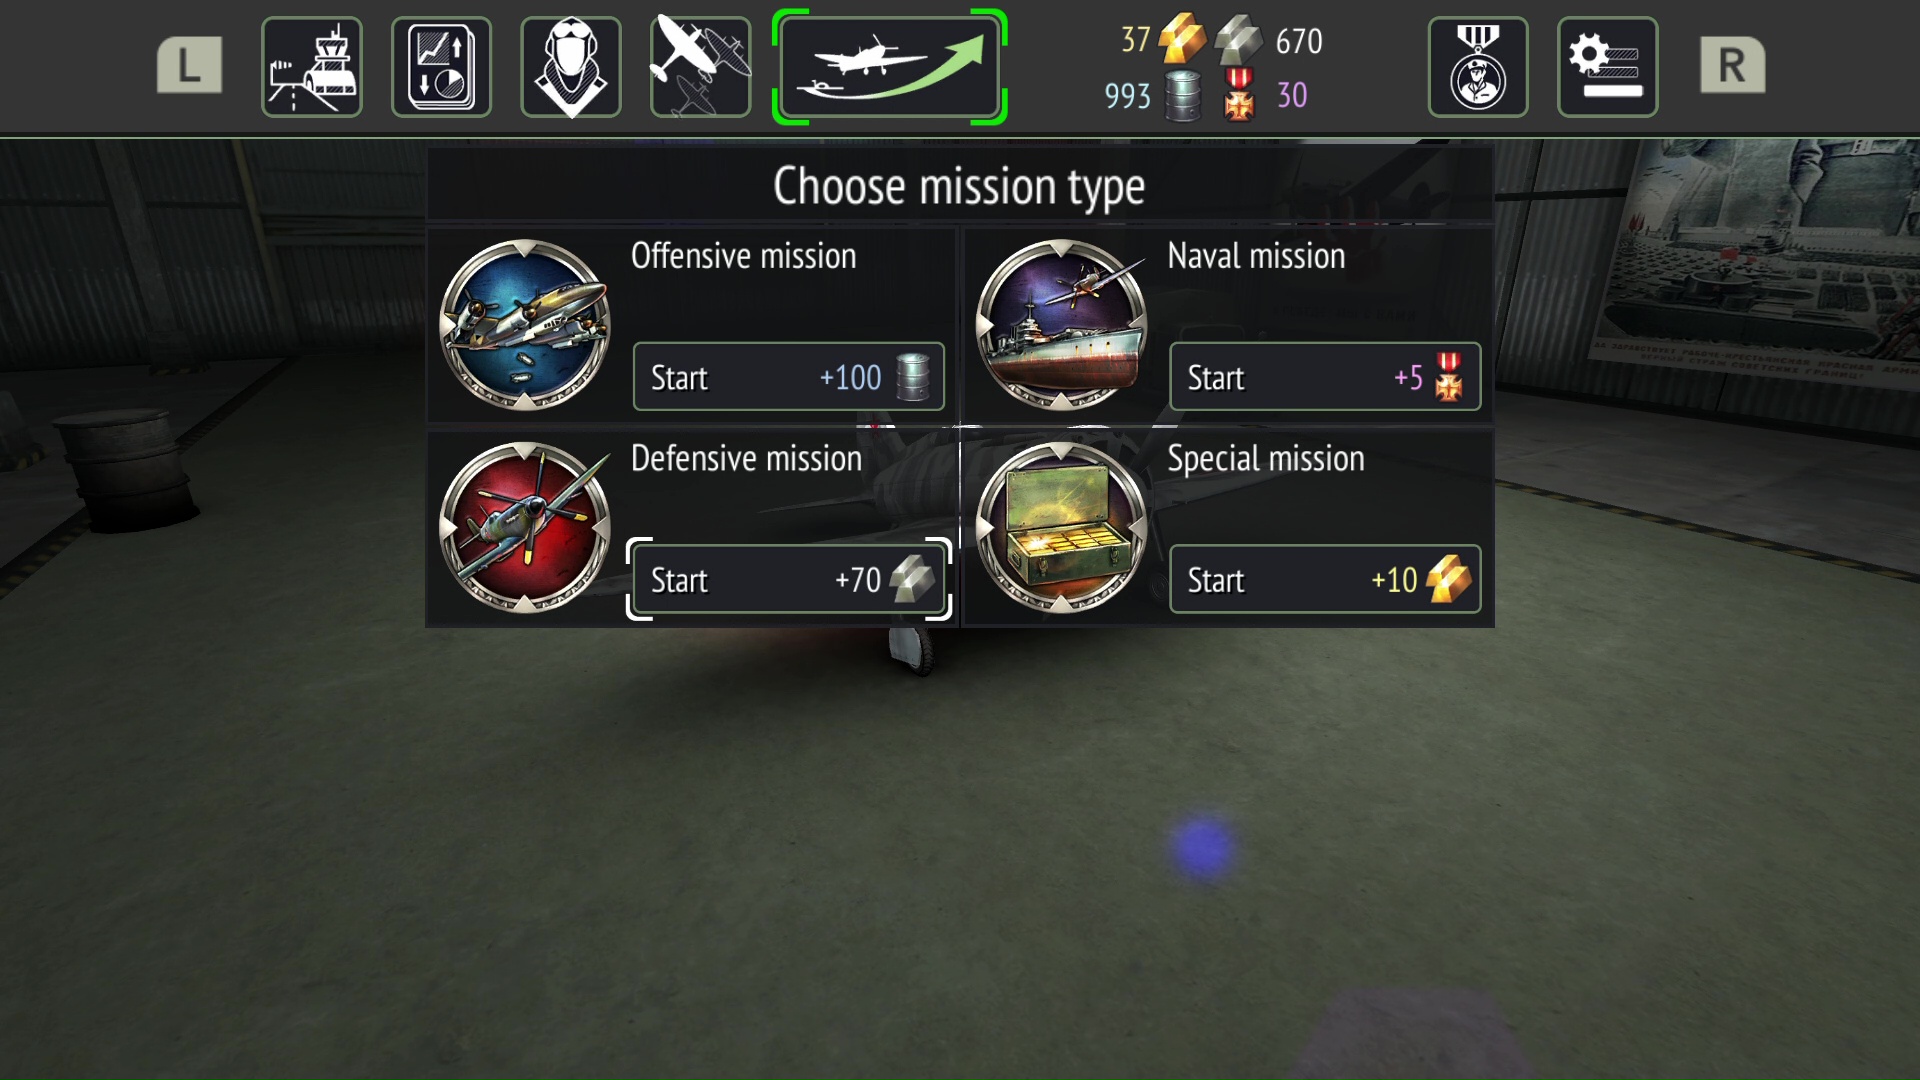Click the R shoulder button
The image size is (1920, 1080).
(1733, 66)
